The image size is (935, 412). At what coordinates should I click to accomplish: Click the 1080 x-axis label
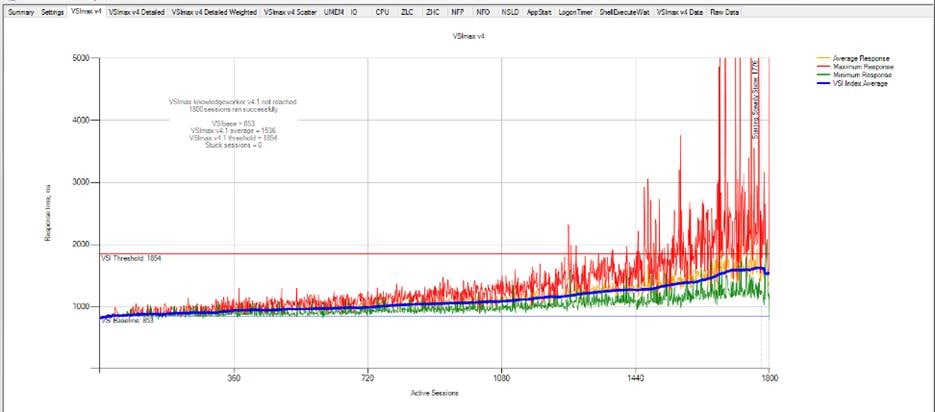tap(501, 377)
